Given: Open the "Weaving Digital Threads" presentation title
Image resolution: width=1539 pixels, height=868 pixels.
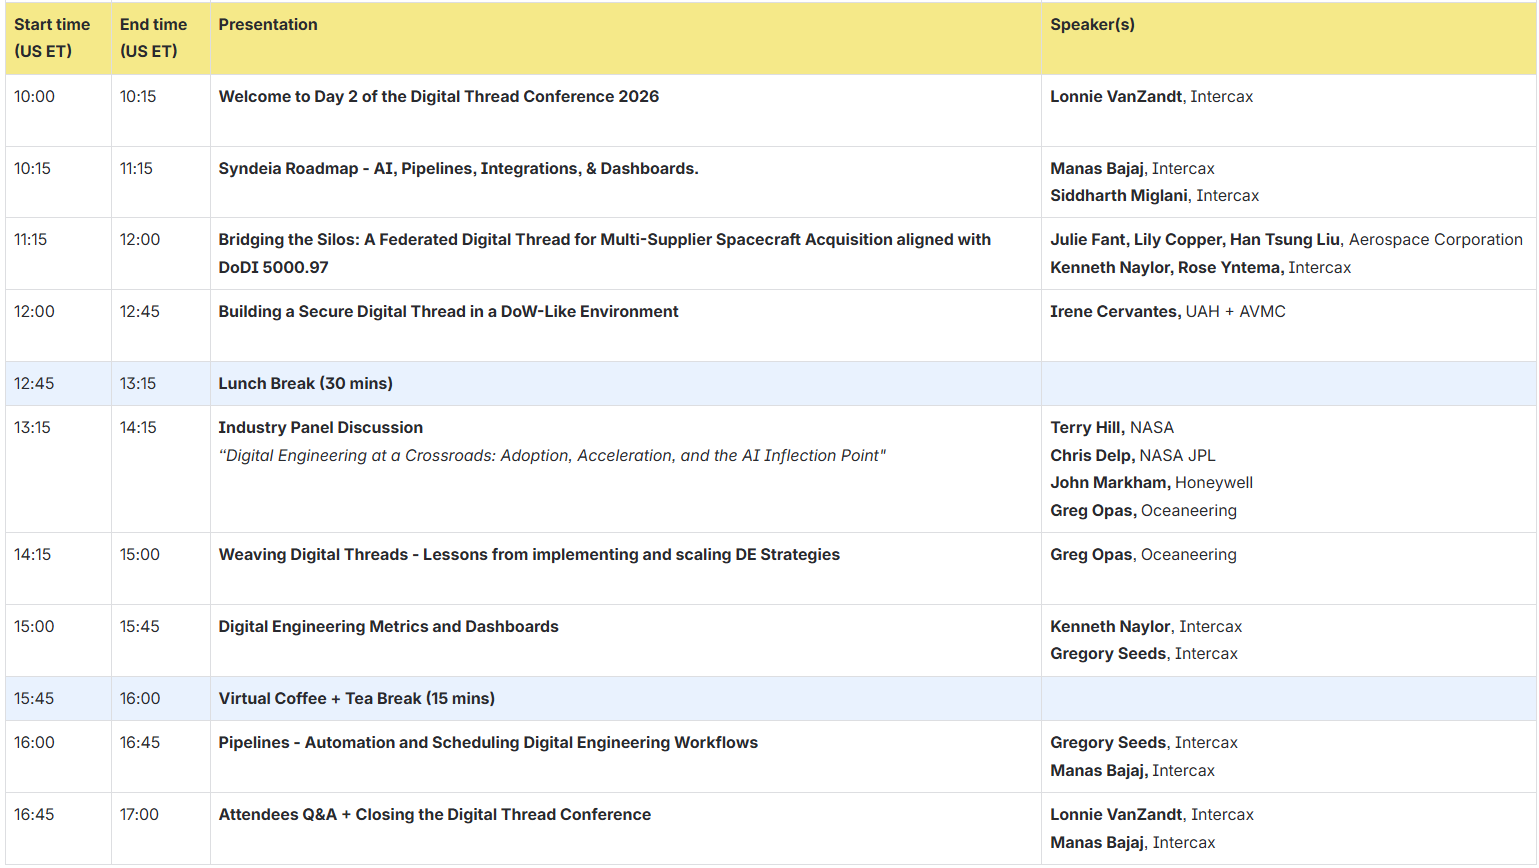Looking at the screenshot, I should point(529,555).
